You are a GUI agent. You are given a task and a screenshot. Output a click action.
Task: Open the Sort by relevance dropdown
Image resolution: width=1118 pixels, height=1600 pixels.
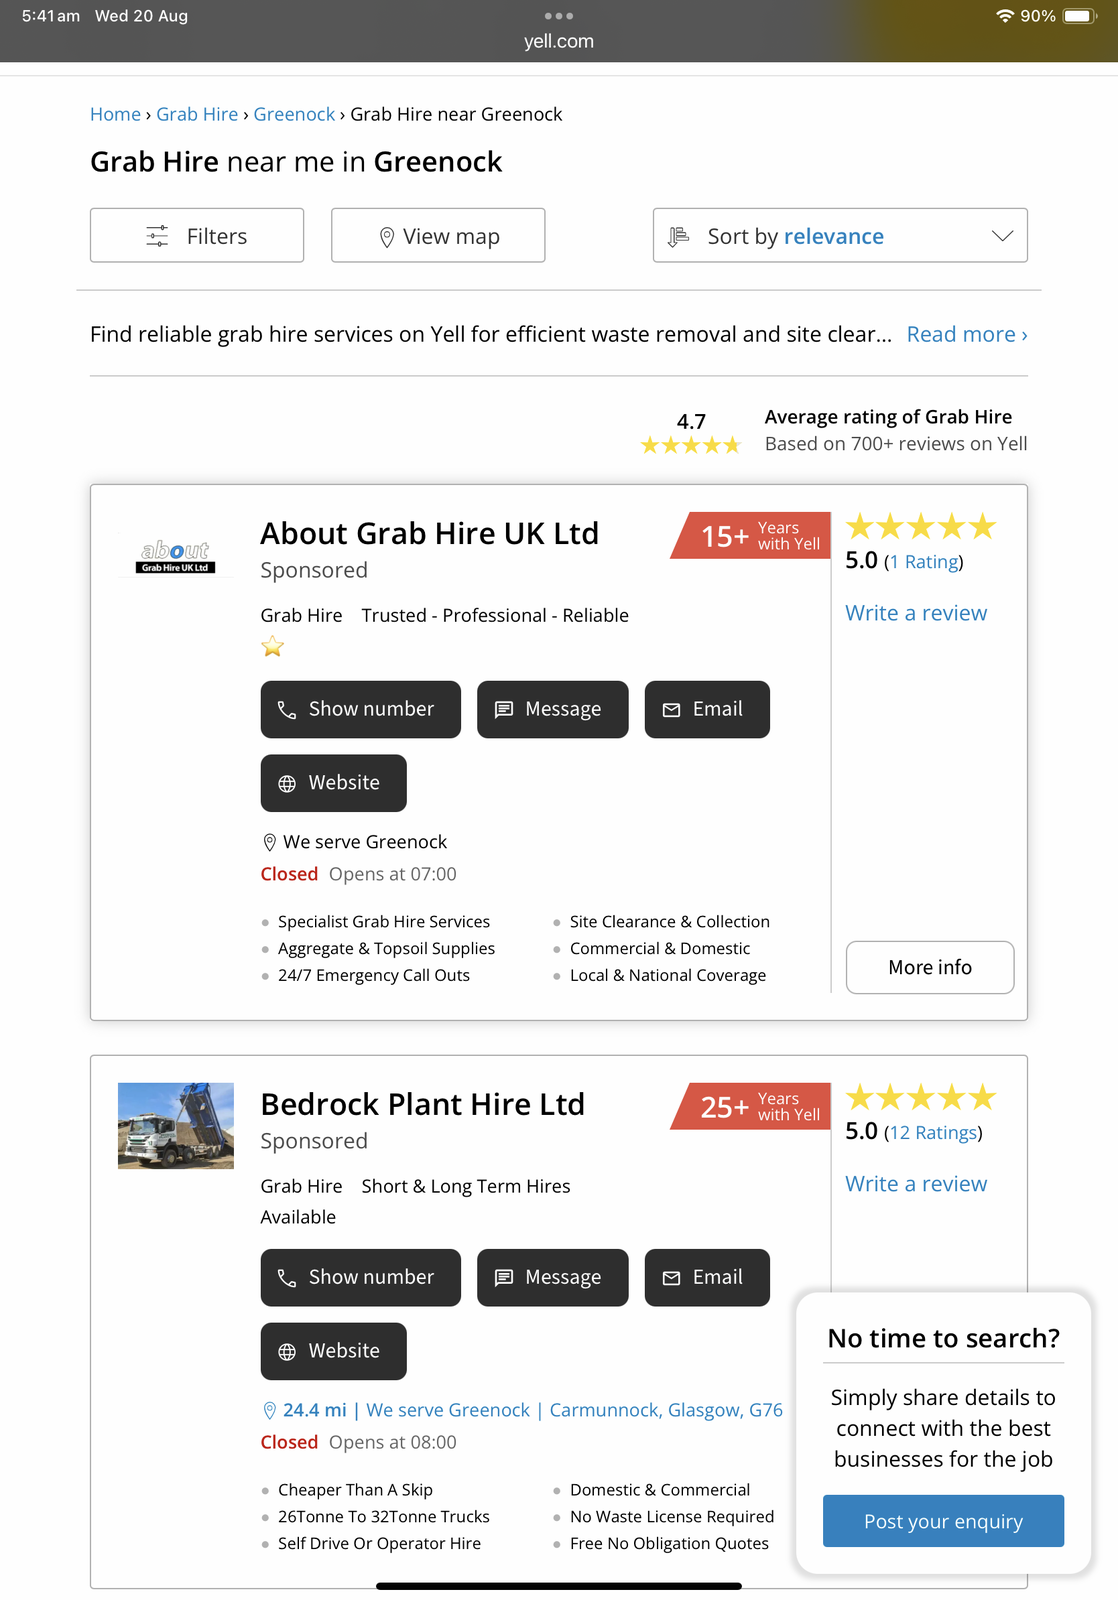839,236
